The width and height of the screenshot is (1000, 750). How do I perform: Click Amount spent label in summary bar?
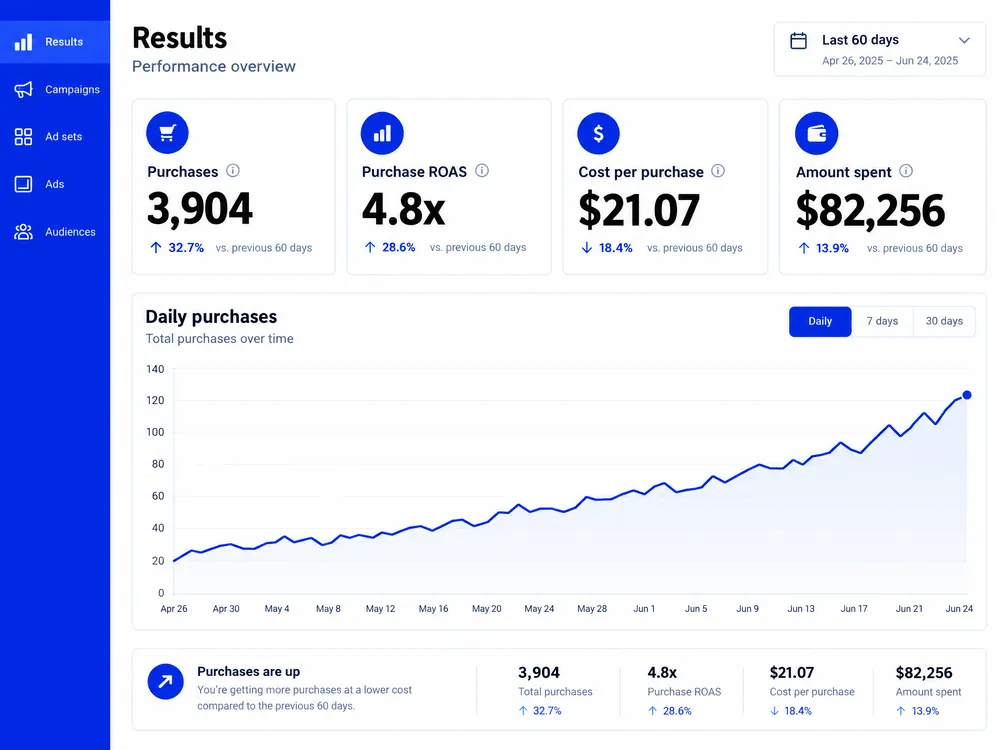pyautogui.click(x=928, y=692)
